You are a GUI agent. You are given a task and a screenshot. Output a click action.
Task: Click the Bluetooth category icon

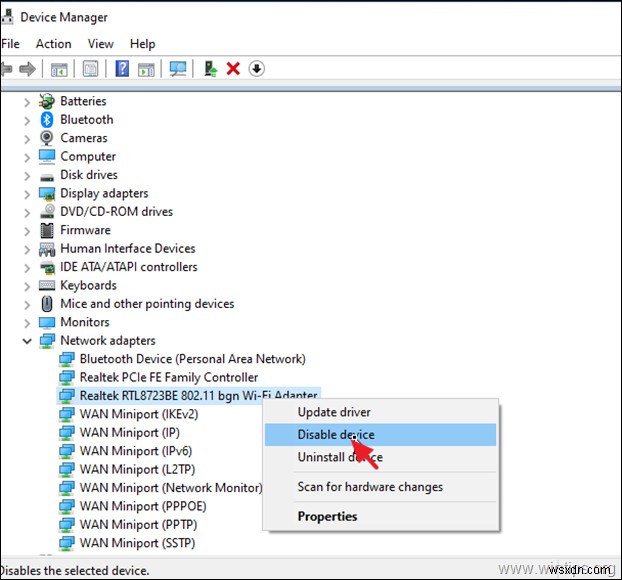[x=47, y=119]
